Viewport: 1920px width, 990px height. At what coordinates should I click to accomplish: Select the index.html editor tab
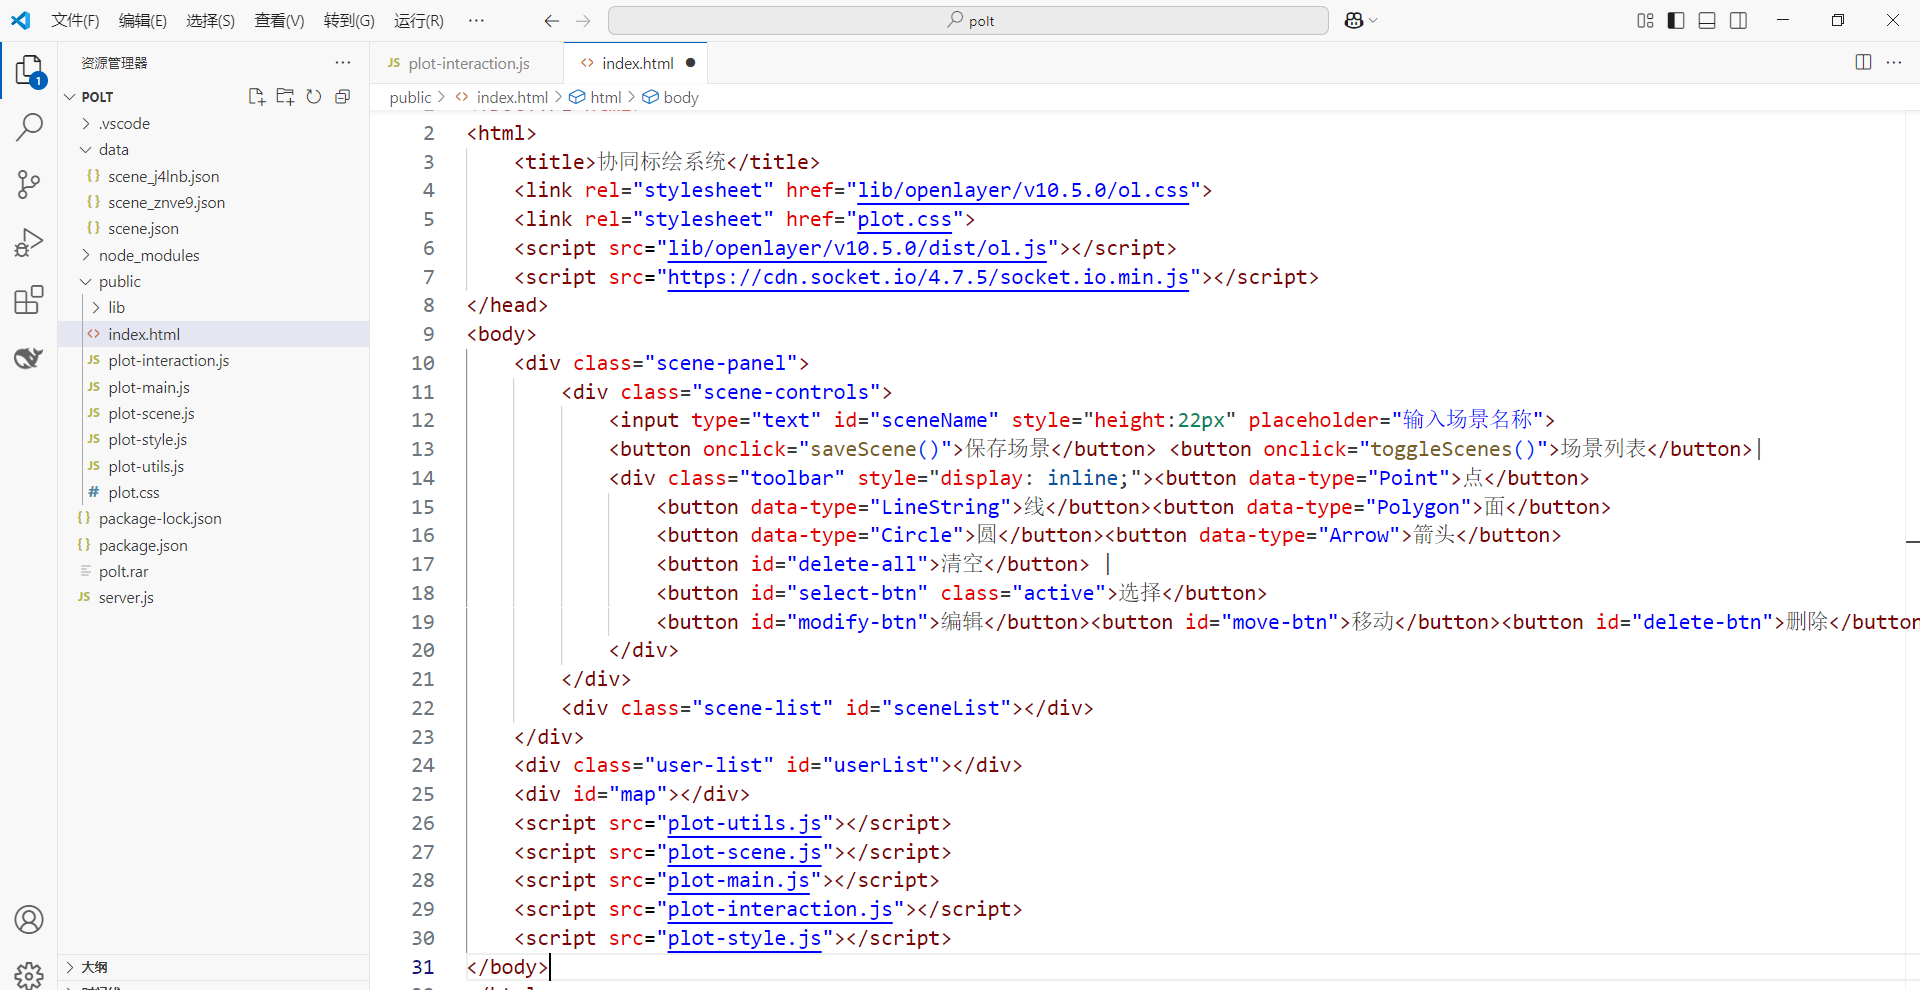637,63
